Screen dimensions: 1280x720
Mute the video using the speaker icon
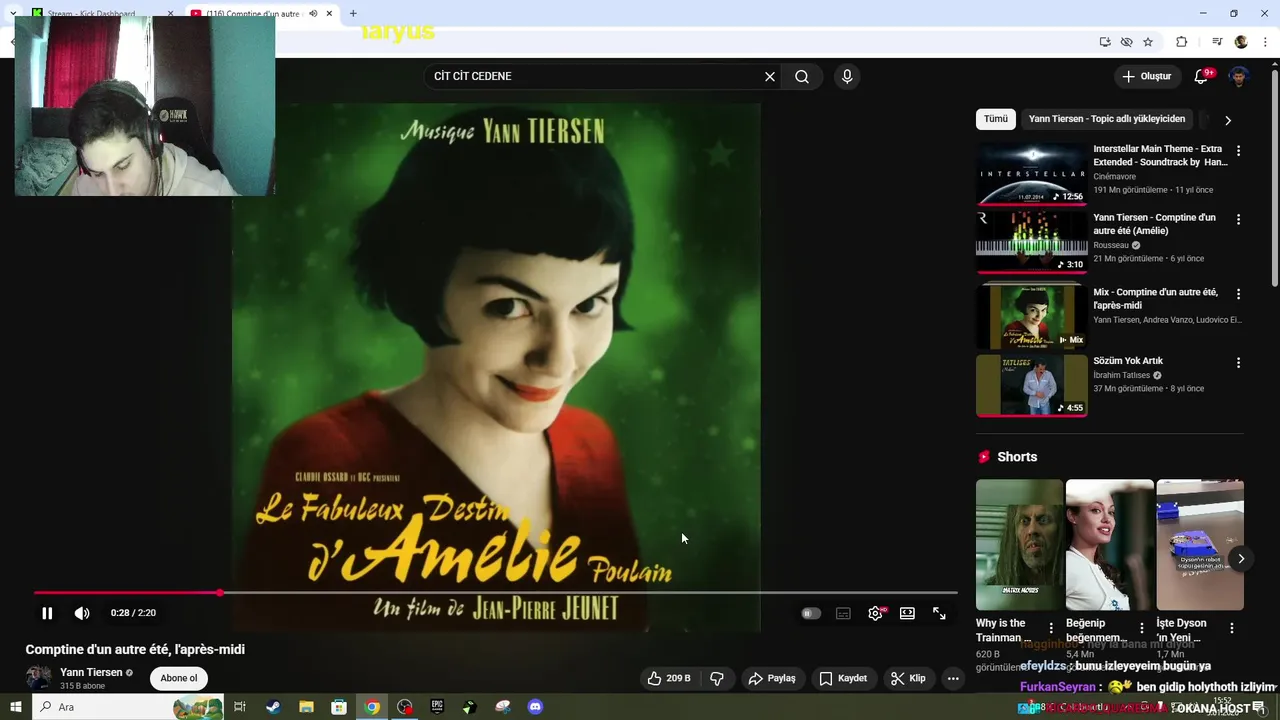82,613
